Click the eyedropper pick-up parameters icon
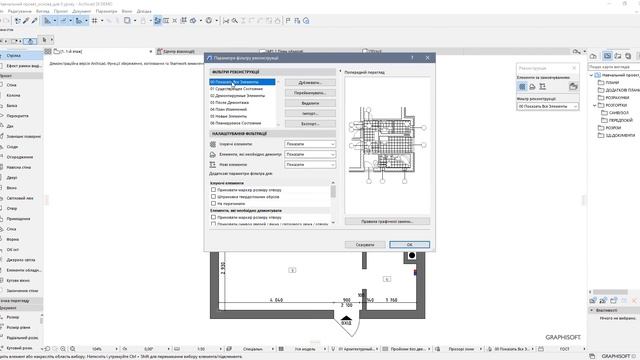Image resolution: width=640 pixels, height=360 pixels. 26,21
